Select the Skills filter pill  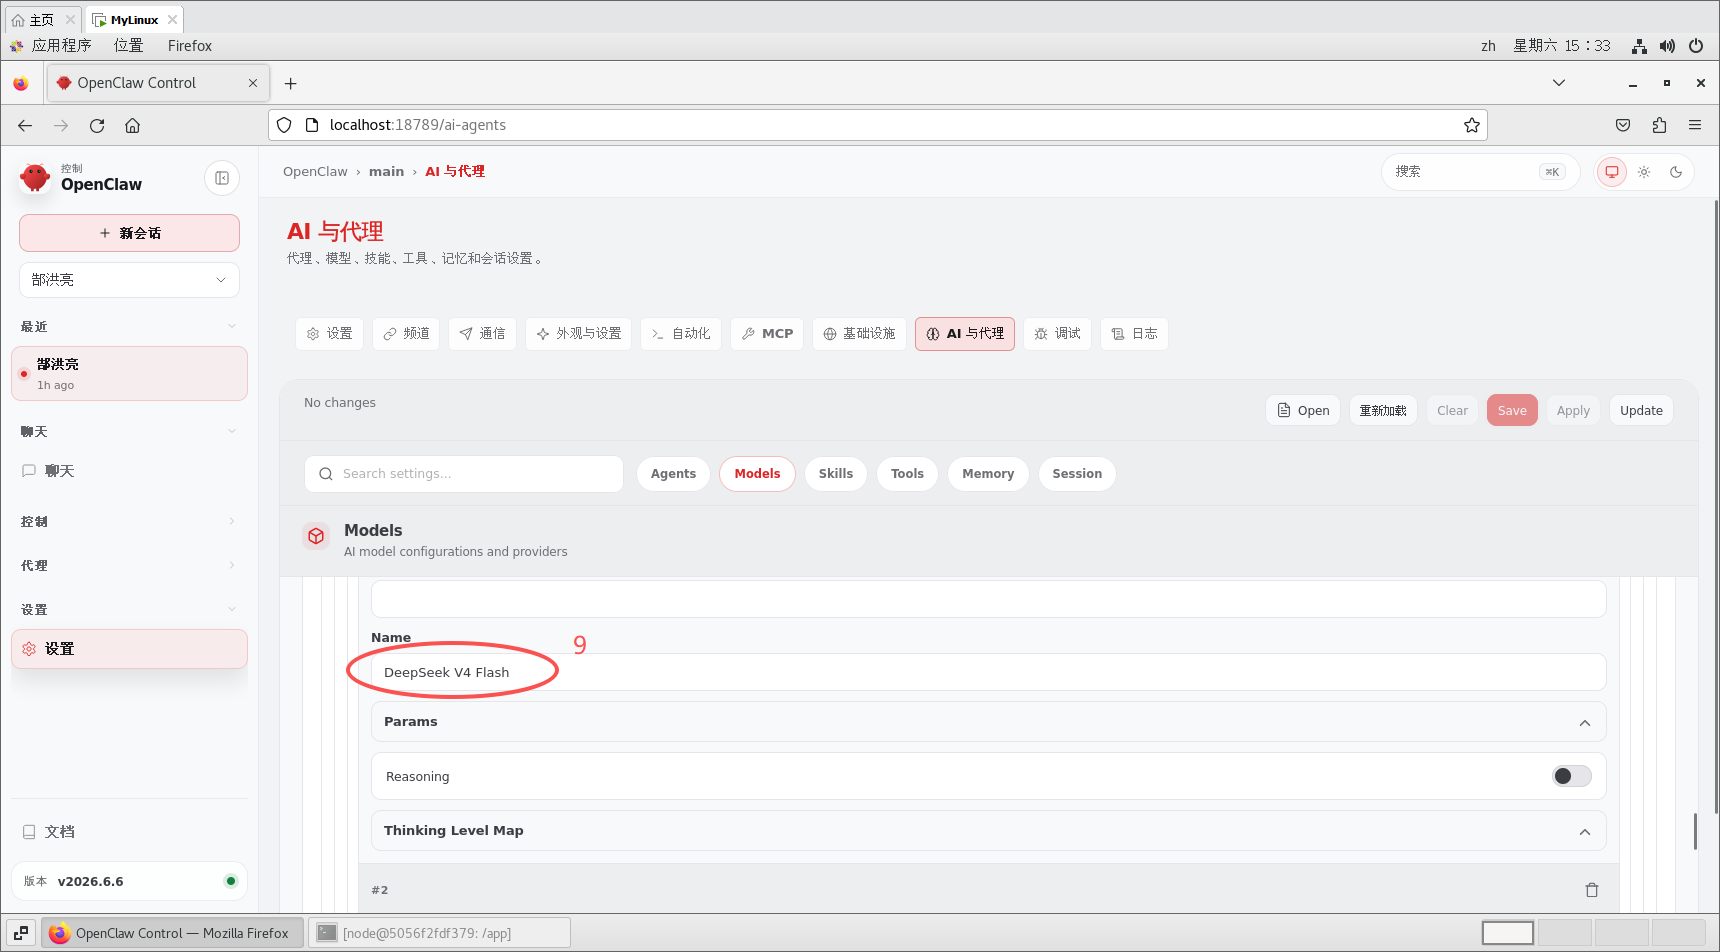click(x=836, y=474)
